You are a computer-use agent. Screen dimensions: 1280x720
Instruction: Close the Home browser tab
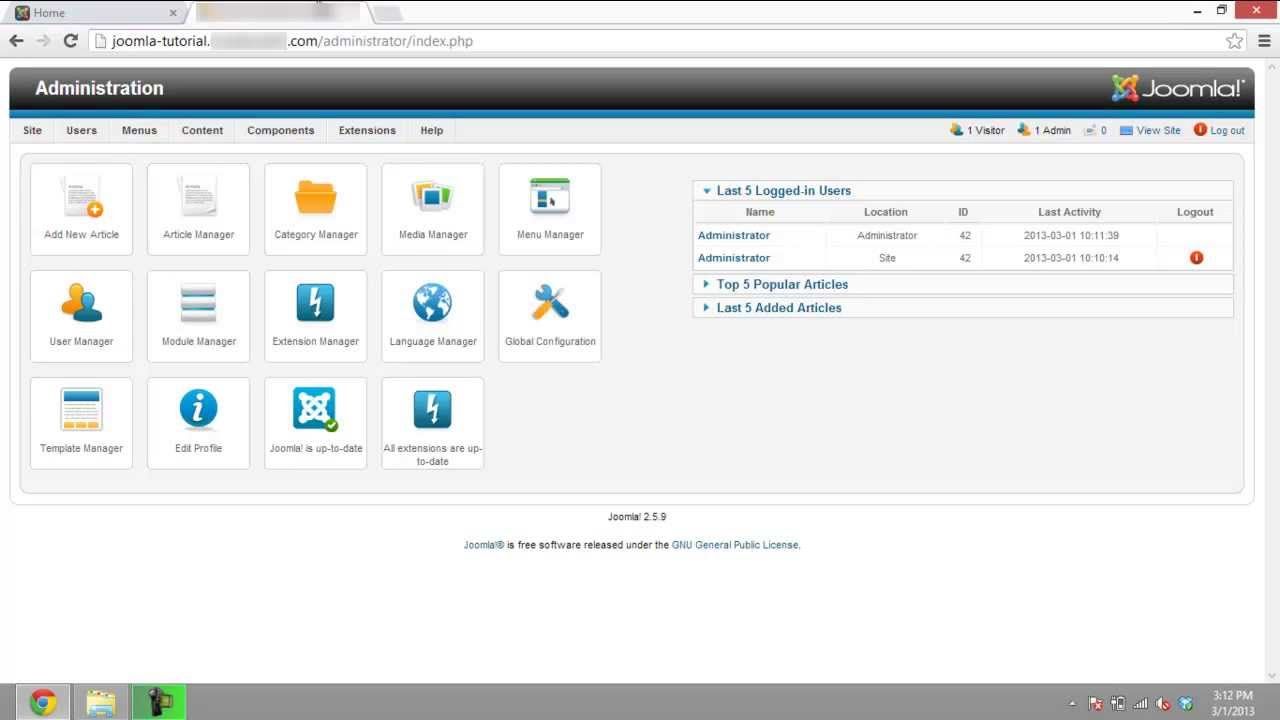pos(173,13)
